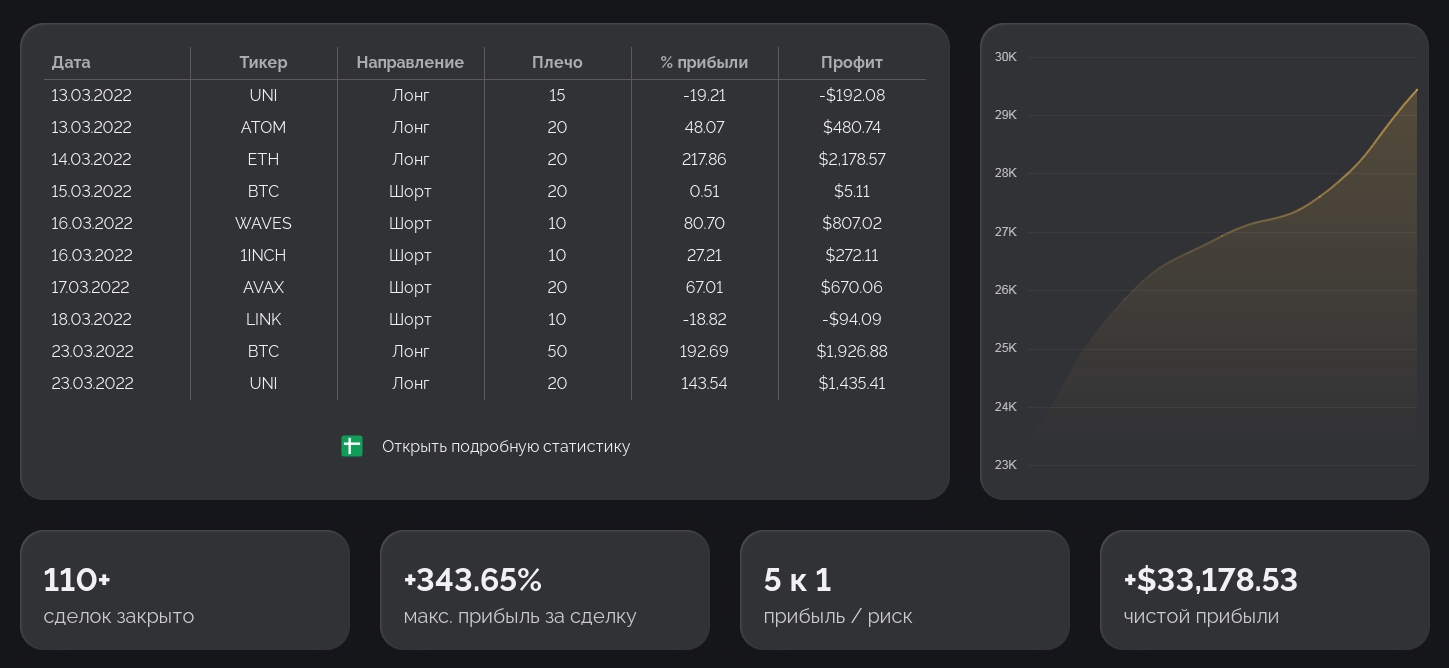This screenshot has width=1449, height=668.
Task: Click the ETH ticker row cell
Action: click(x=263, y=159)
